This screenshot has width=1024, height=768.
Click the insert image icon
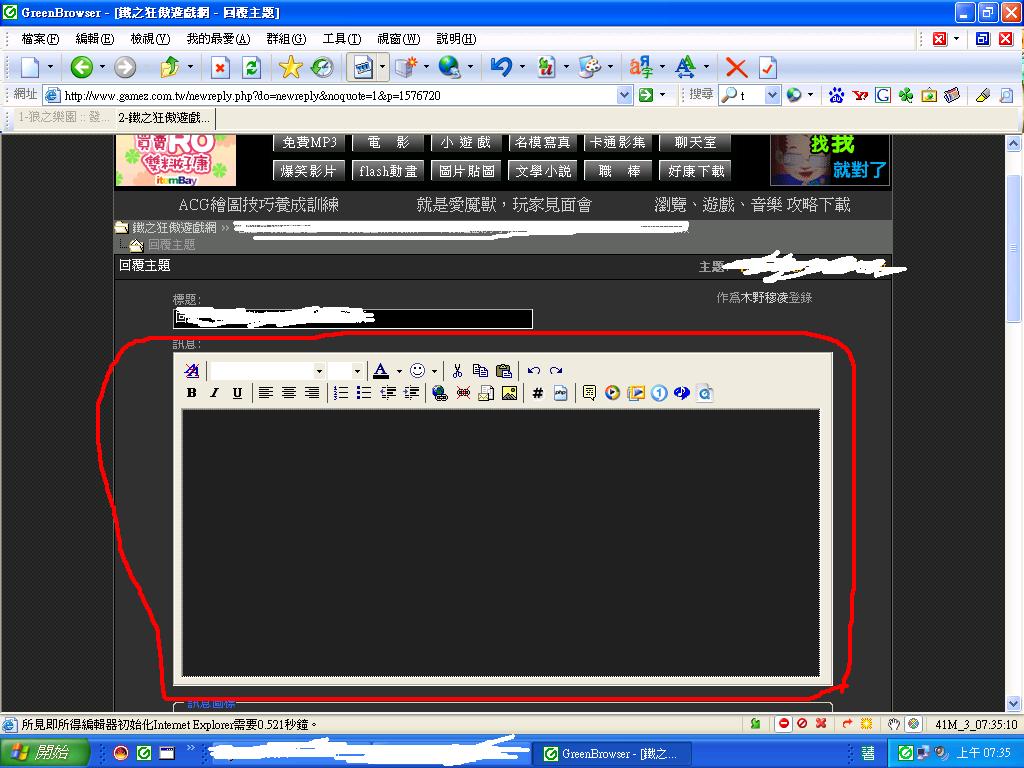click(509, 393)
